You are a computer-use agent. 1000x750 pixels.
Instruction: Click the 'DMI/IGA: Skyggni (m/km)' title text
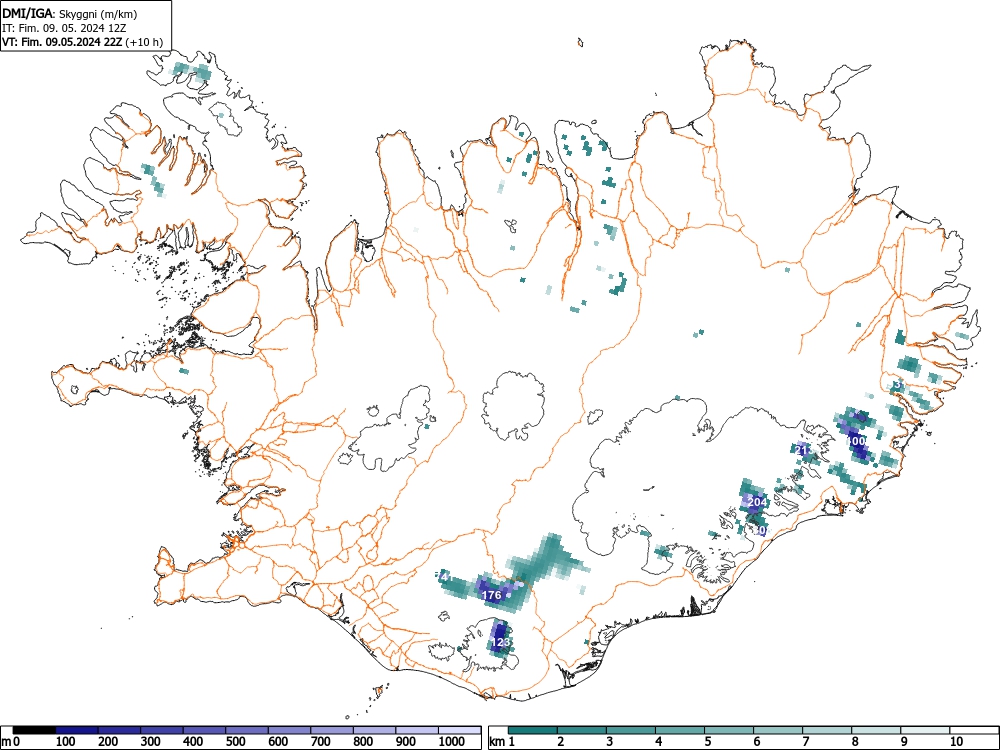[x=70, y=13]
